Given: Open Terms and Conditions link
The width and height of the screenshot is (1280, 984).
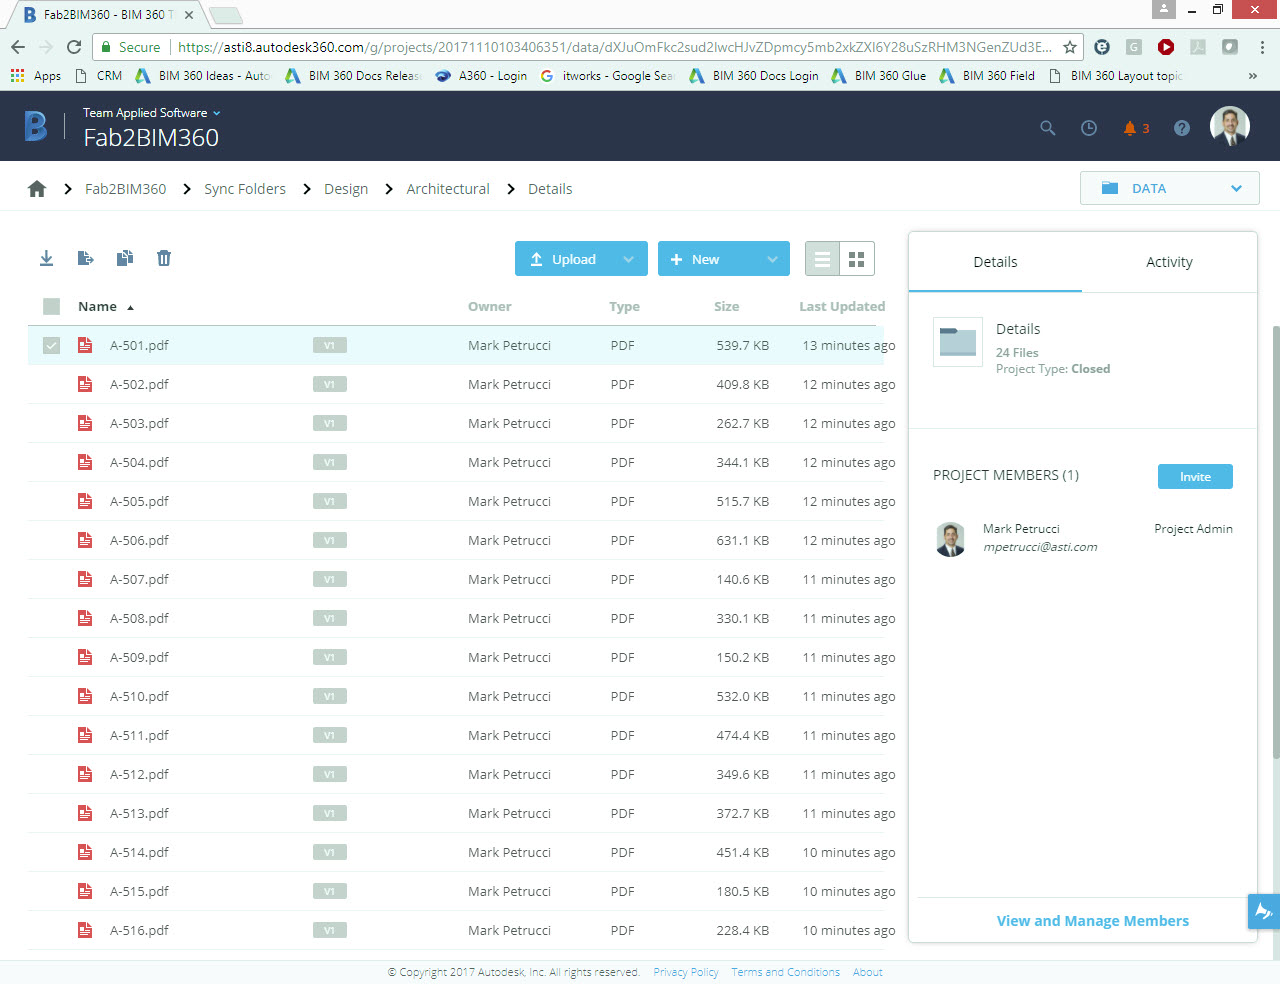Looking at the screenshot, I should click(x=785, y=972).
